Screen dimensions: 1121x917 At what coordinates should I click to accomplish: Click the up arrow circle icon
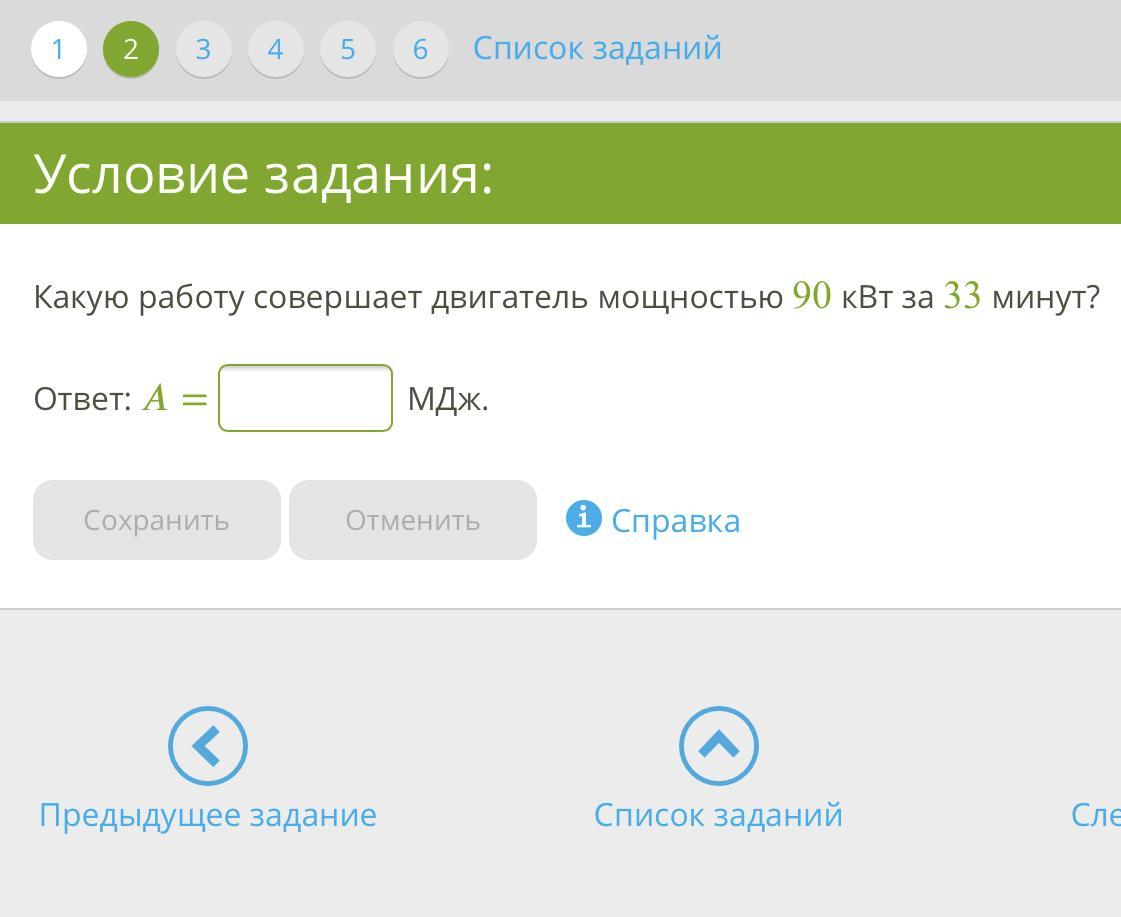tap(718, 745)
